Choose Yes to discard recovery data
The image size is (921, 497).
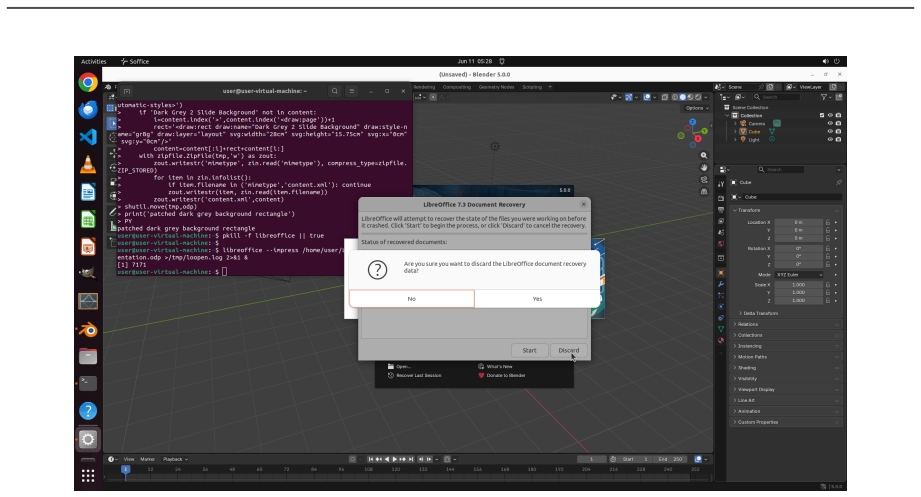pyautogui.click(x=537, y=299)
